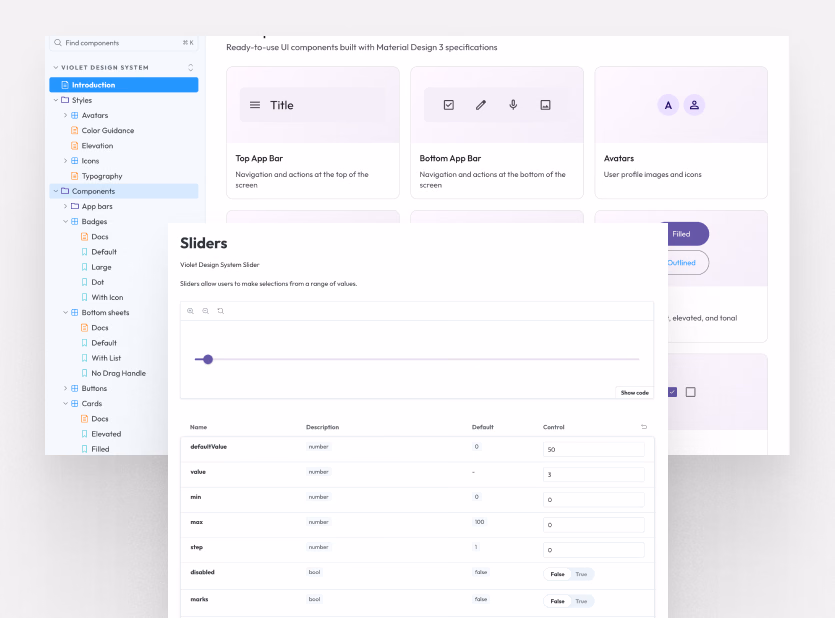This screenshot has width=835, height=618.
Task: Click the defaultValue control input
Action: click(x=594, y=449)
